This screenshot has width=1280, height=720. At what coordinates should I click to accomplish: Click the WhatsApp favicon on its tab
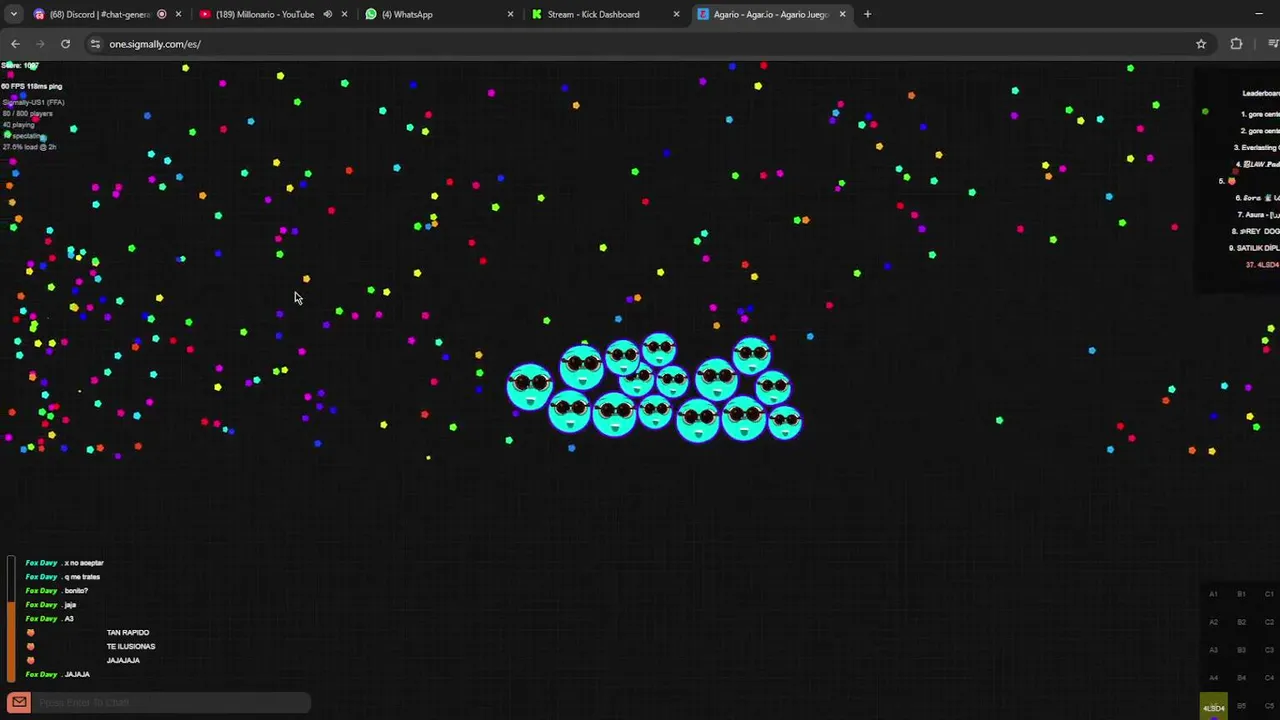pos(371,14)
